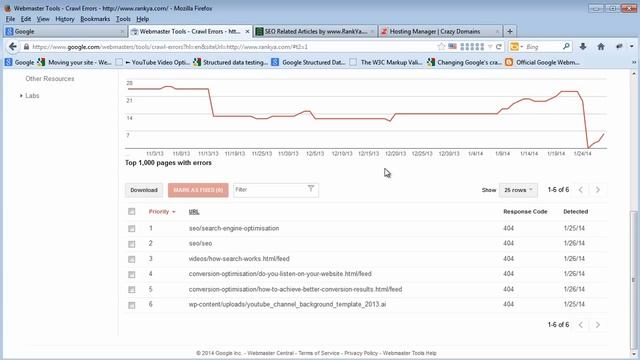This screenshot has height=360, width=640.
Task: Open the seo/search-engine-optimisation URL link
Action: click(234, 228)
